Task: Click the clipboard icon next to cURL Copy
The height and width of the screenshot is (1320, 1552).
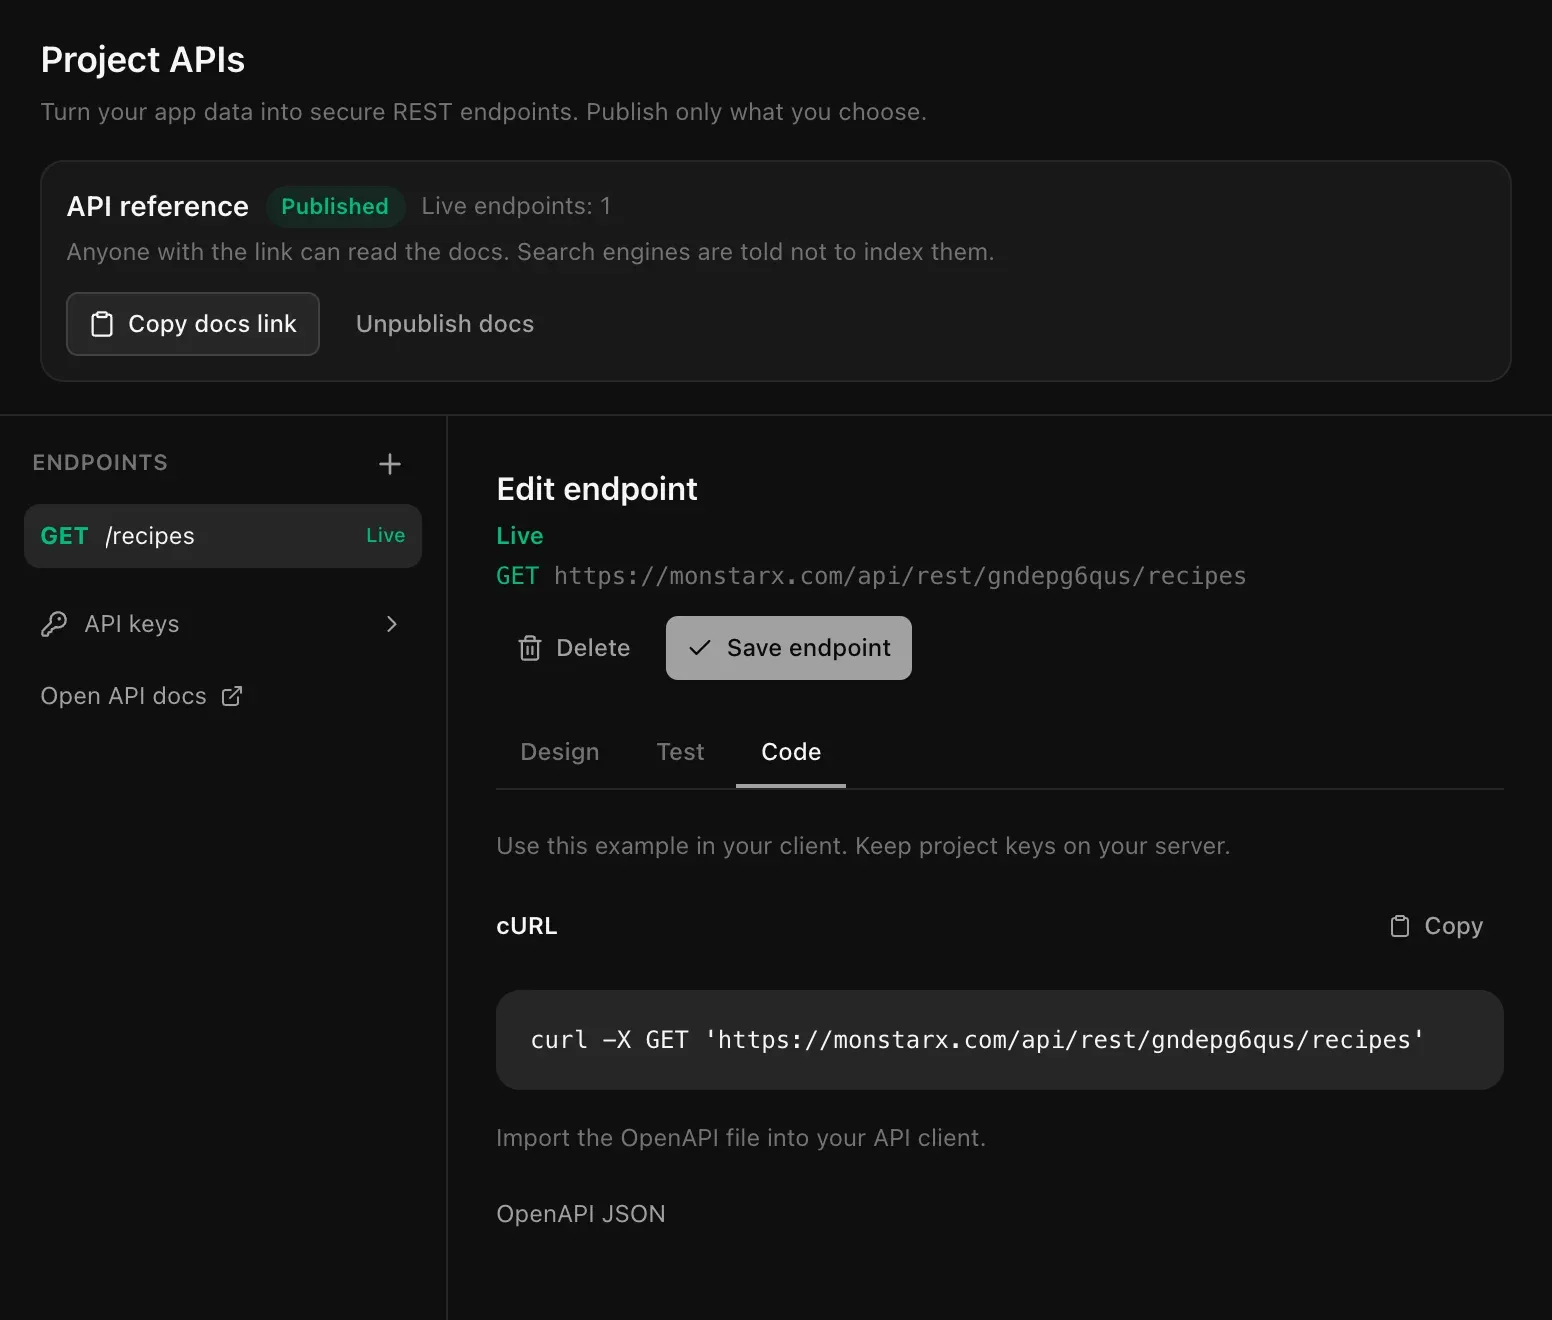Action: click(1400, 926)
